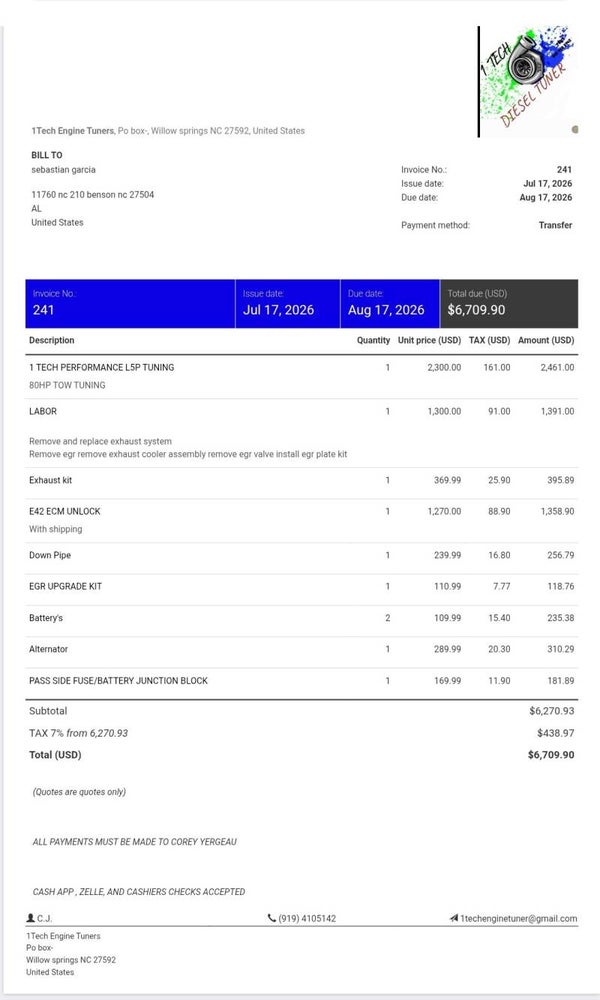Select the E42 ECM UNLOCK line item
This screenshot has width=600, height=1000.
64,511
